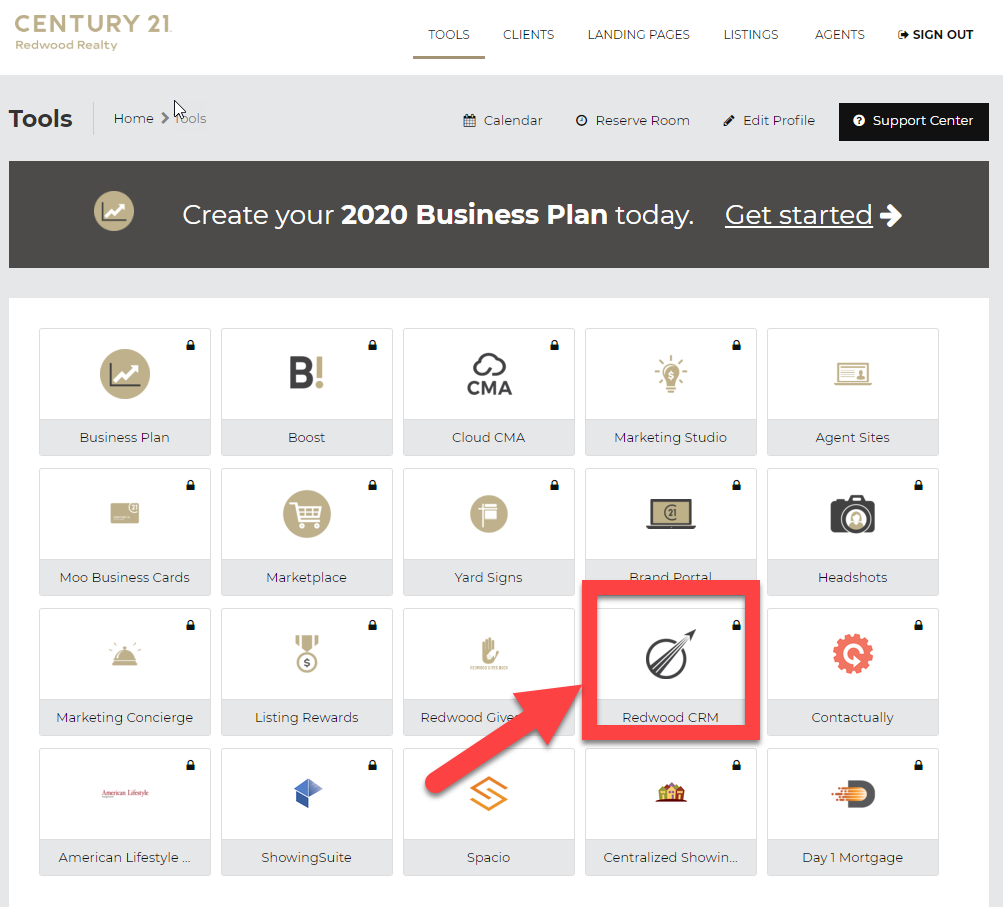Open the Landing Pages tab
This screenshot has width=1003, height=907.
638,35
